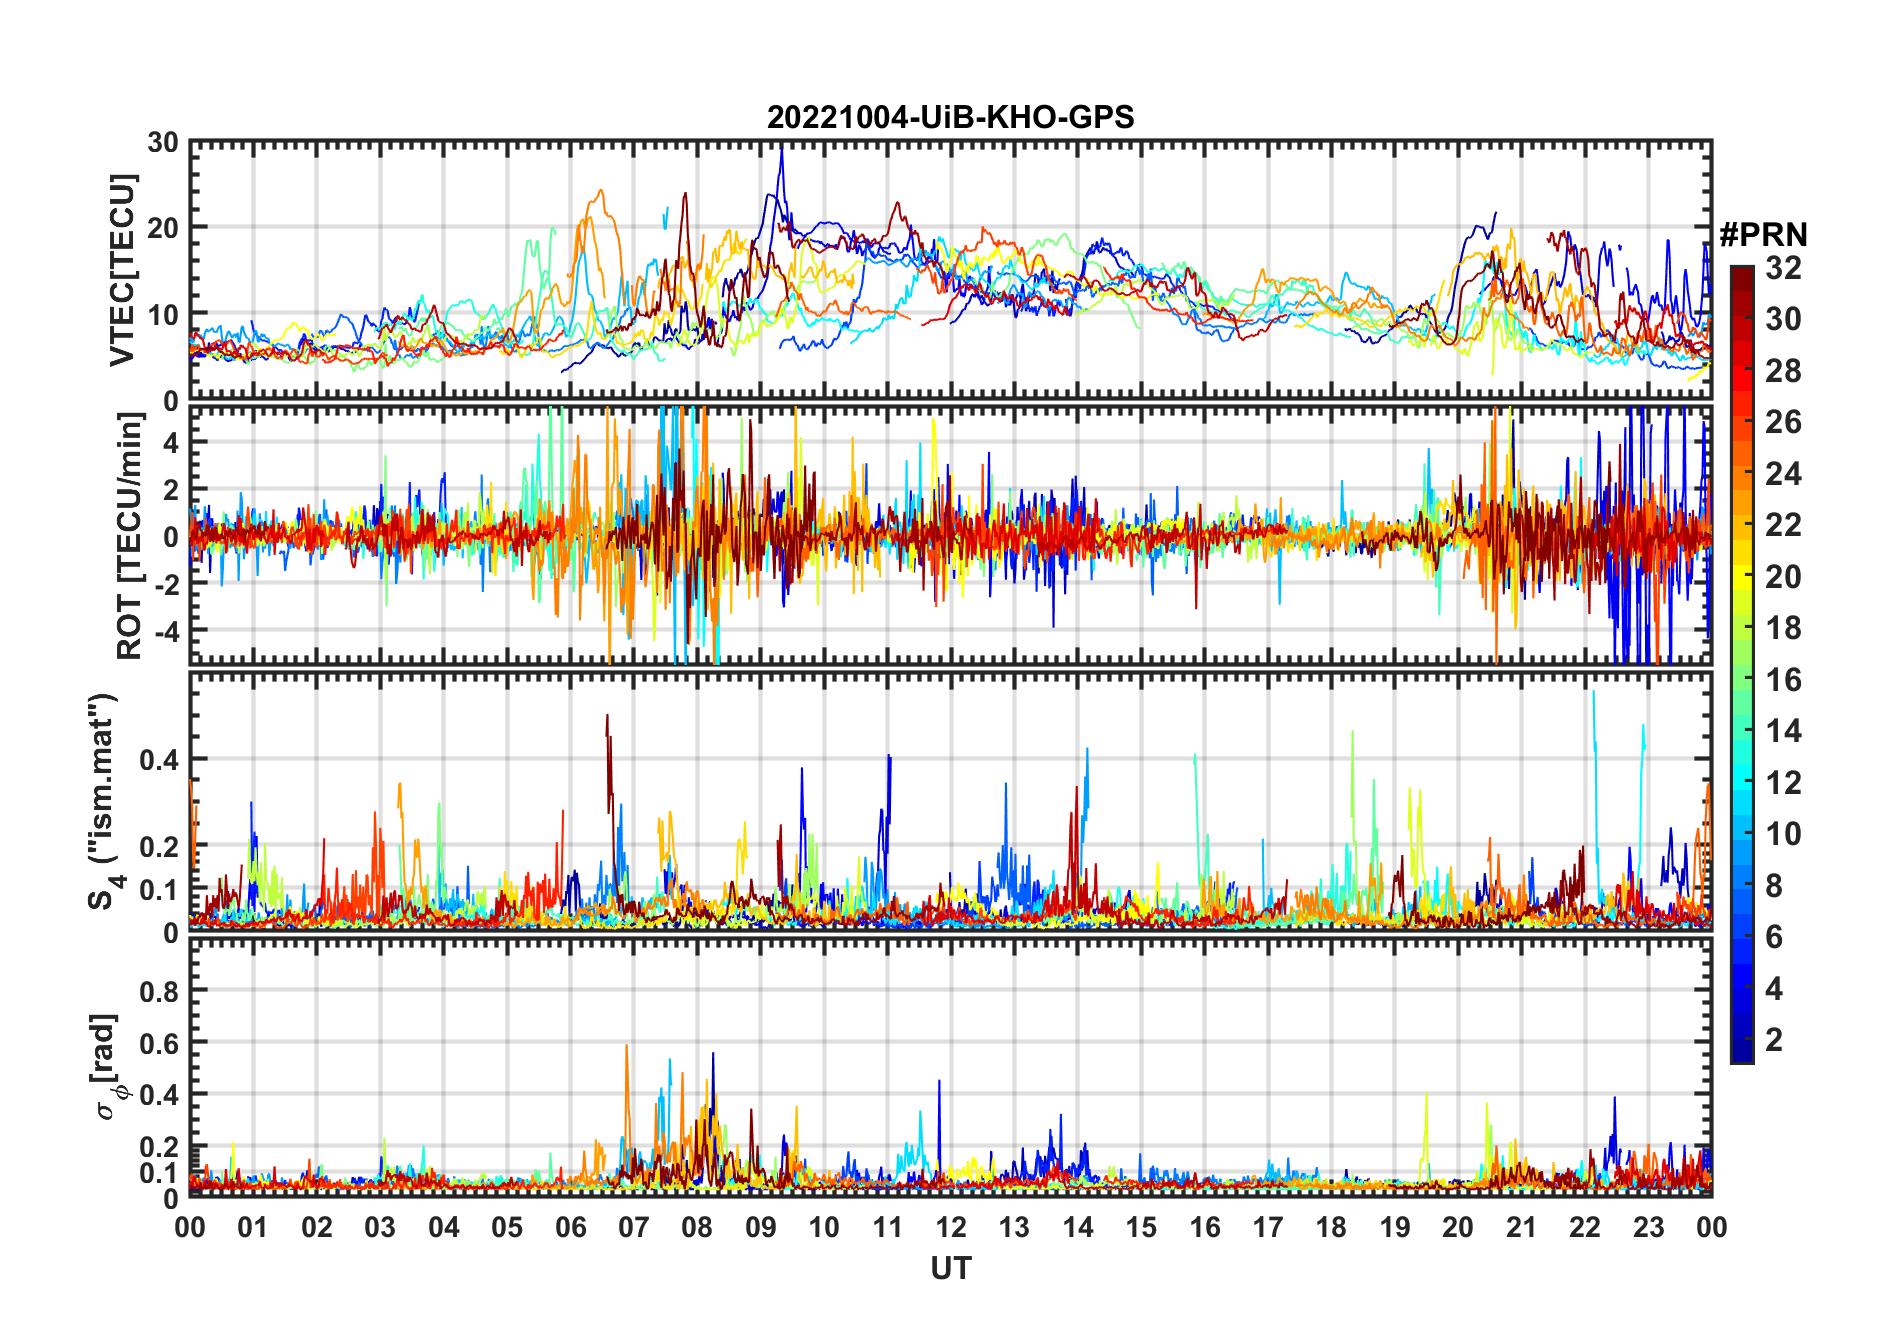Click colorbar tick label 10
This screenshot has width=1902, height=1330.
1783,834
